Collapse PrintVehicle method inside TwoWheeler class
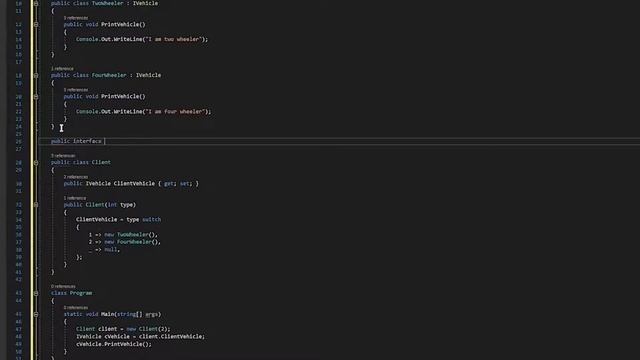 (x=36, y=24)
